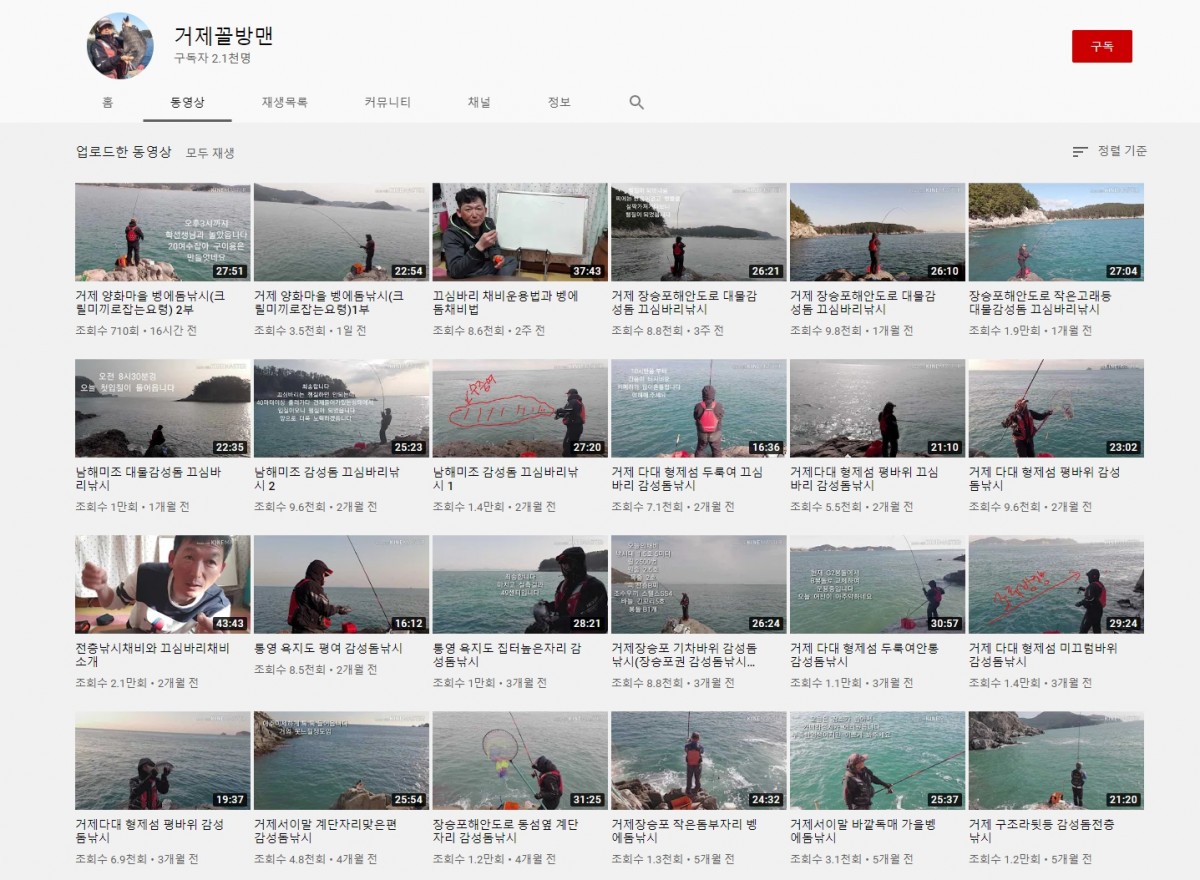Image resolution: width=1200 pixels, height=880 pixels.
Task: Click video title 남해미조 감성돔 끄심바리낚시 1
Action: pos(505,478)
